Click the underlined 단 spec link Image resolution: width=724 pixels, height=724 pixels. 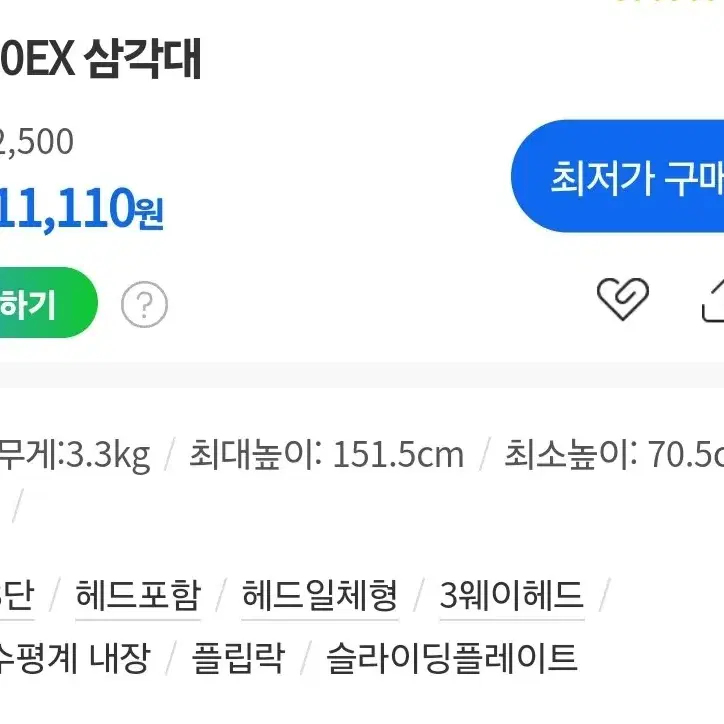pyautogui.click(x=17, y=595)
